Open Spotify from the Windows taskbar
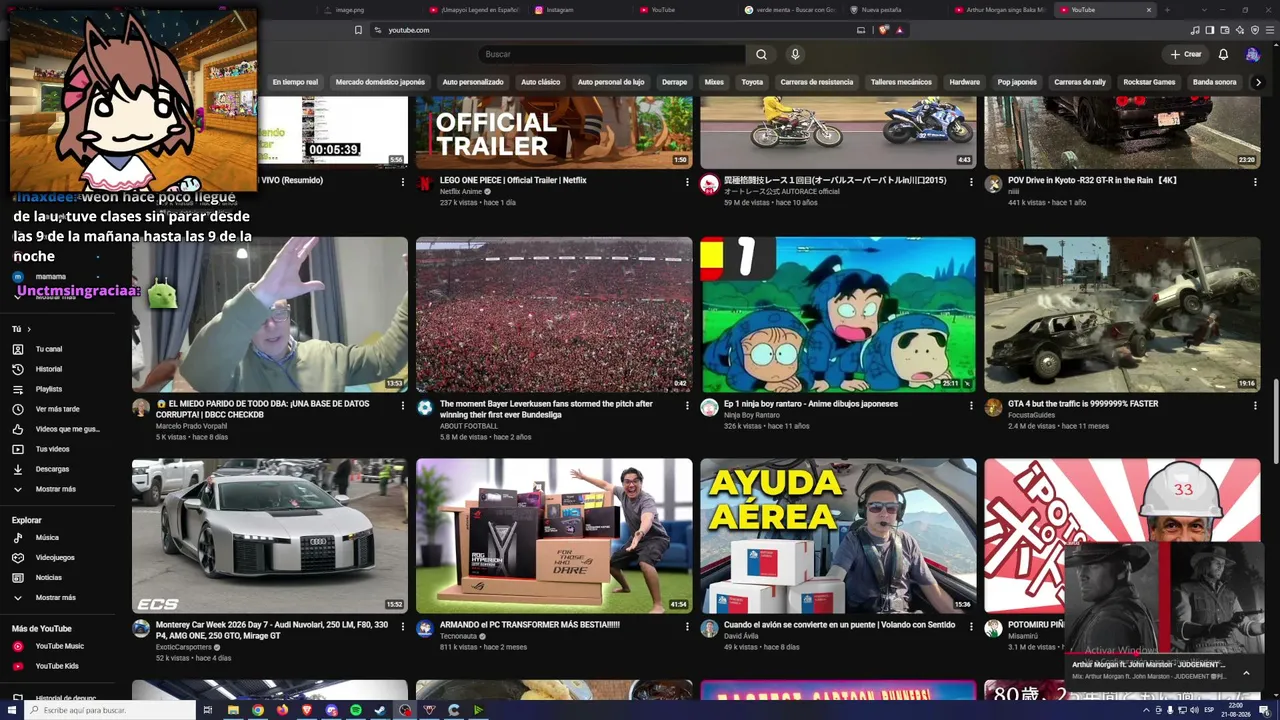The height and width of the screenshot is (720, 1280). pos(356,710)
